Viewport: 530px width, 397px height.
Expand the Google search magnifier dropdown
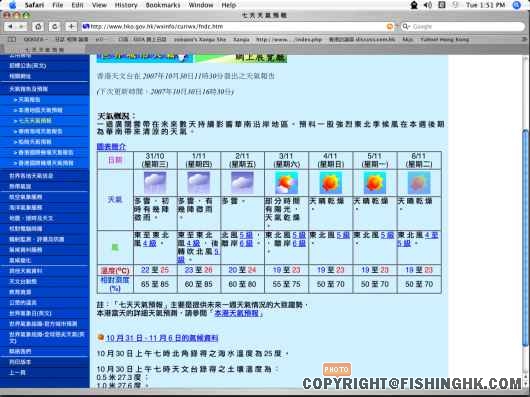pyautogui.click(x=406, y=26)
